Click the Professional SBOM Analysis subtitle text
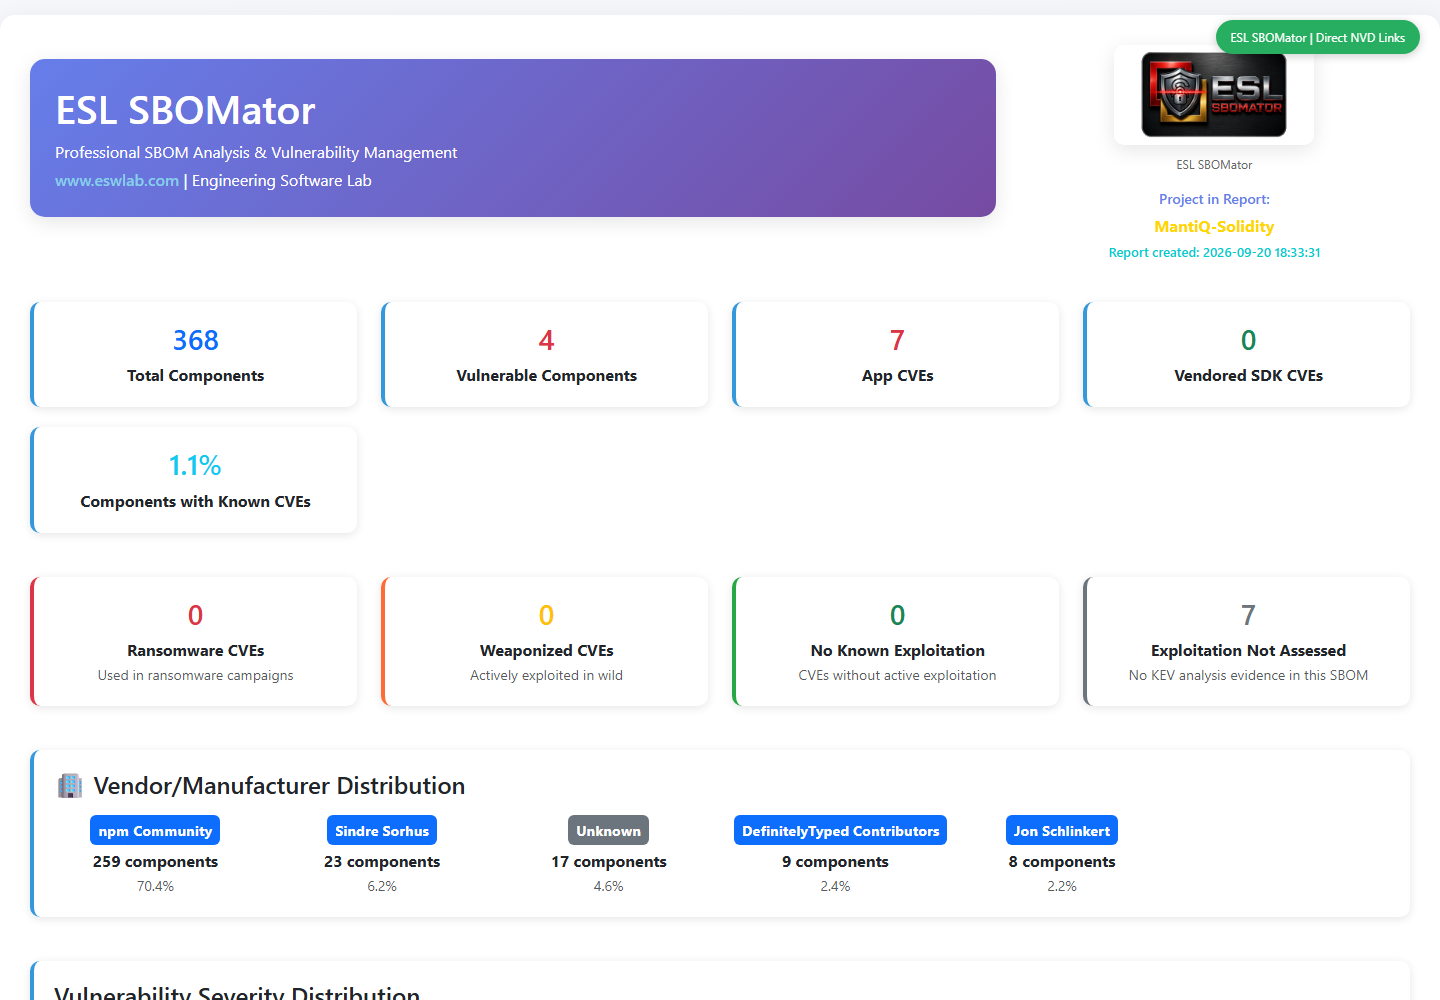 (x=256, y=153)
